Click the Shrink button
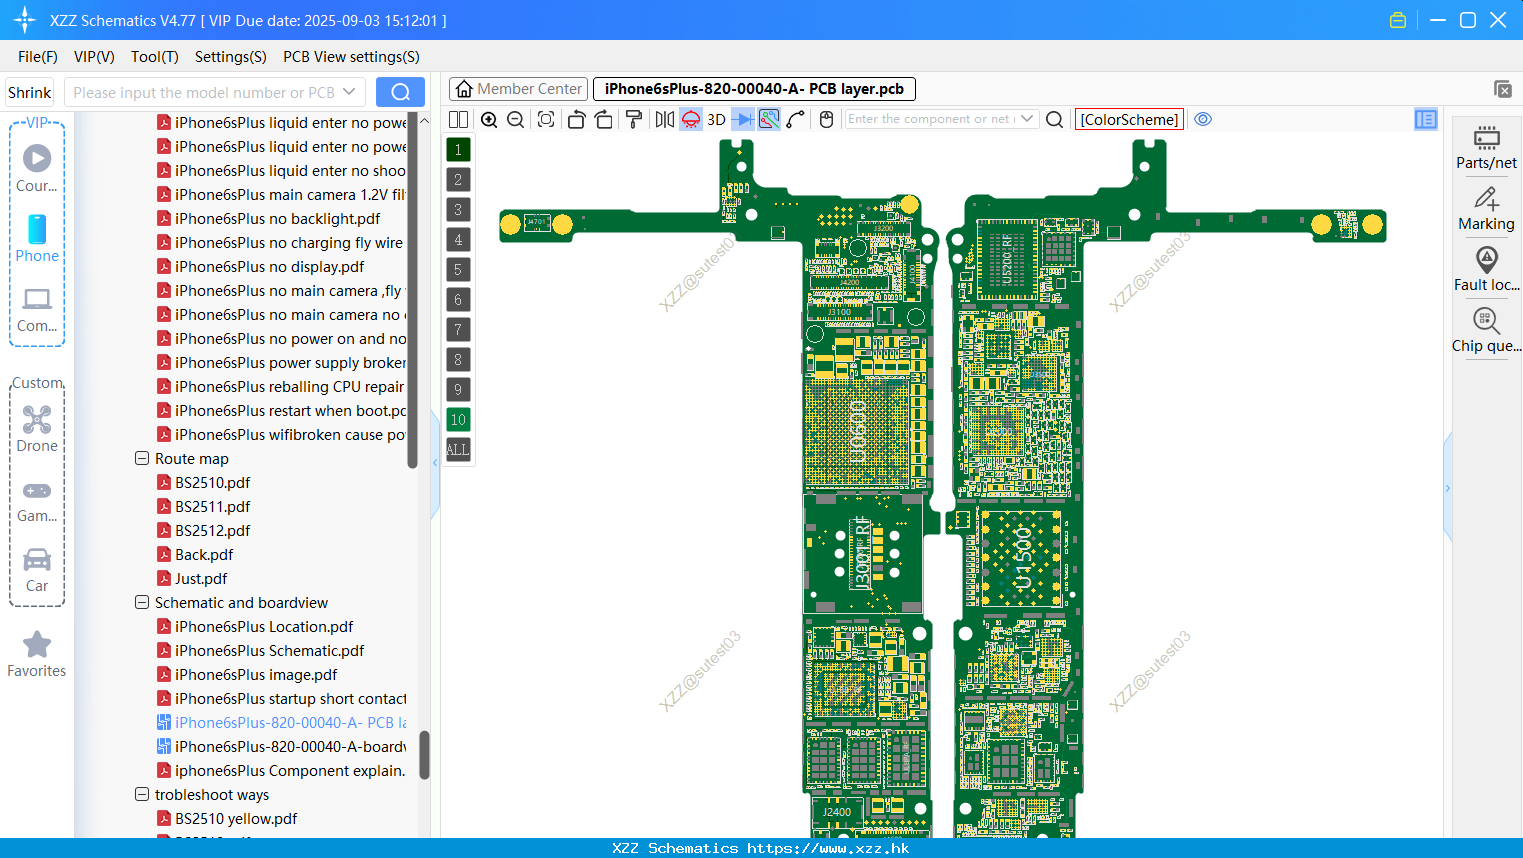The image size is (1523, 858). [29, 92]
